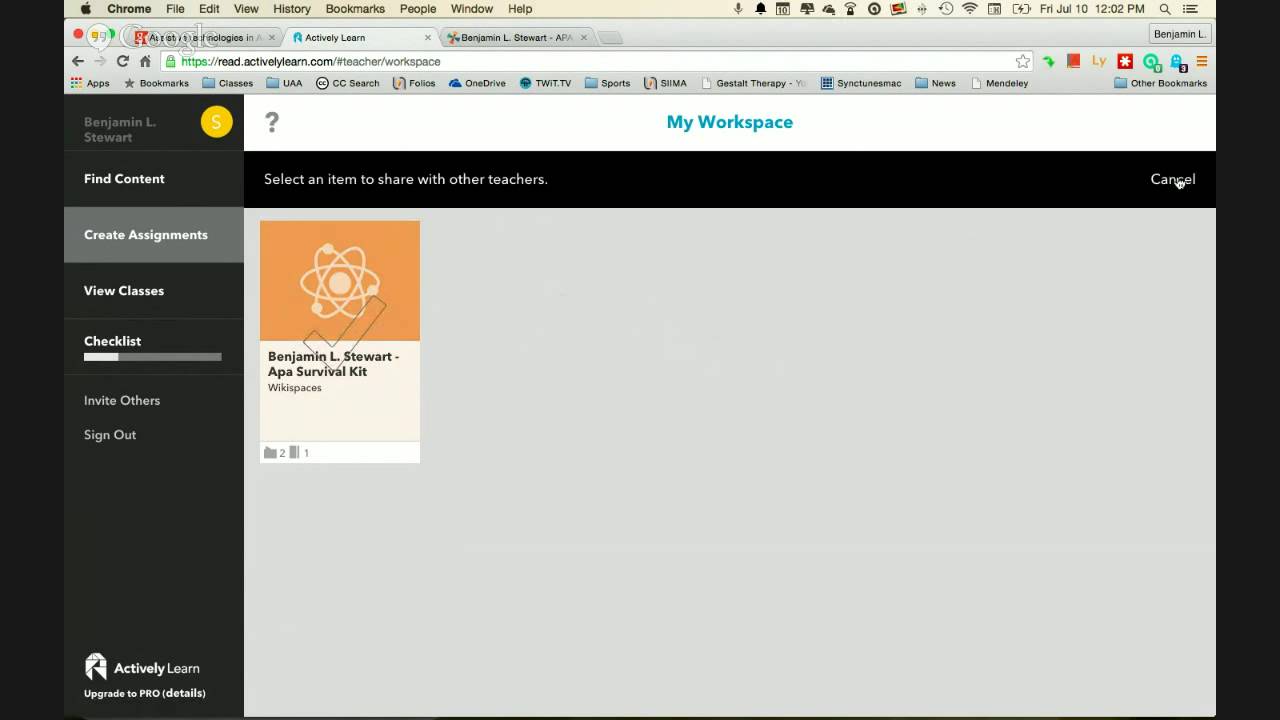Open Find Content in sidebar
The image size is (1280, 720).
point(153,179)
